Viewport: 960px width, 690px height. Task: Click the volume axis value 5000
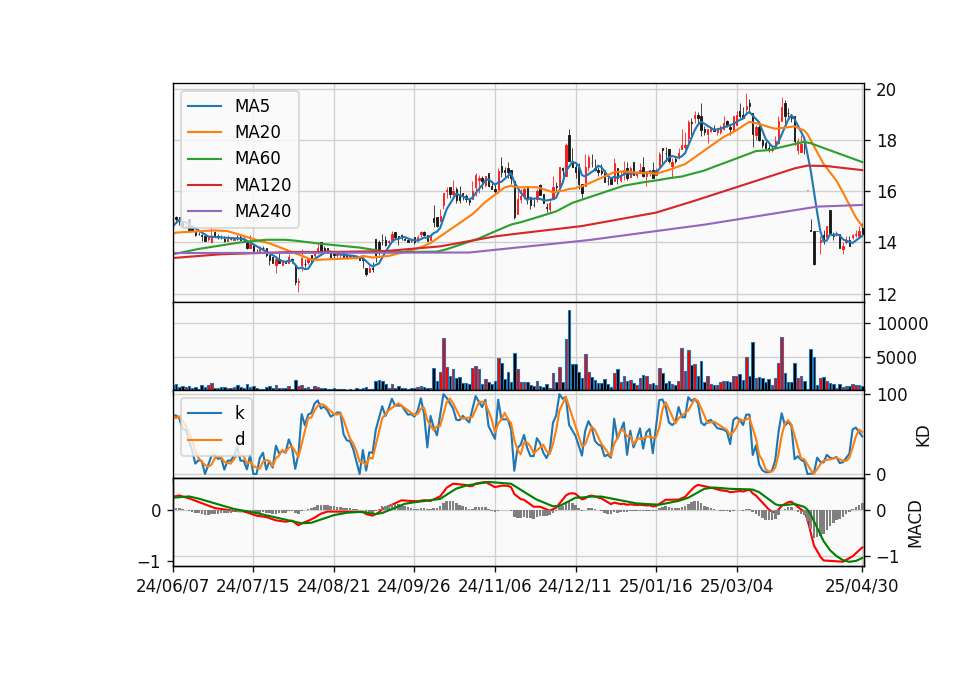pos(897,358)
